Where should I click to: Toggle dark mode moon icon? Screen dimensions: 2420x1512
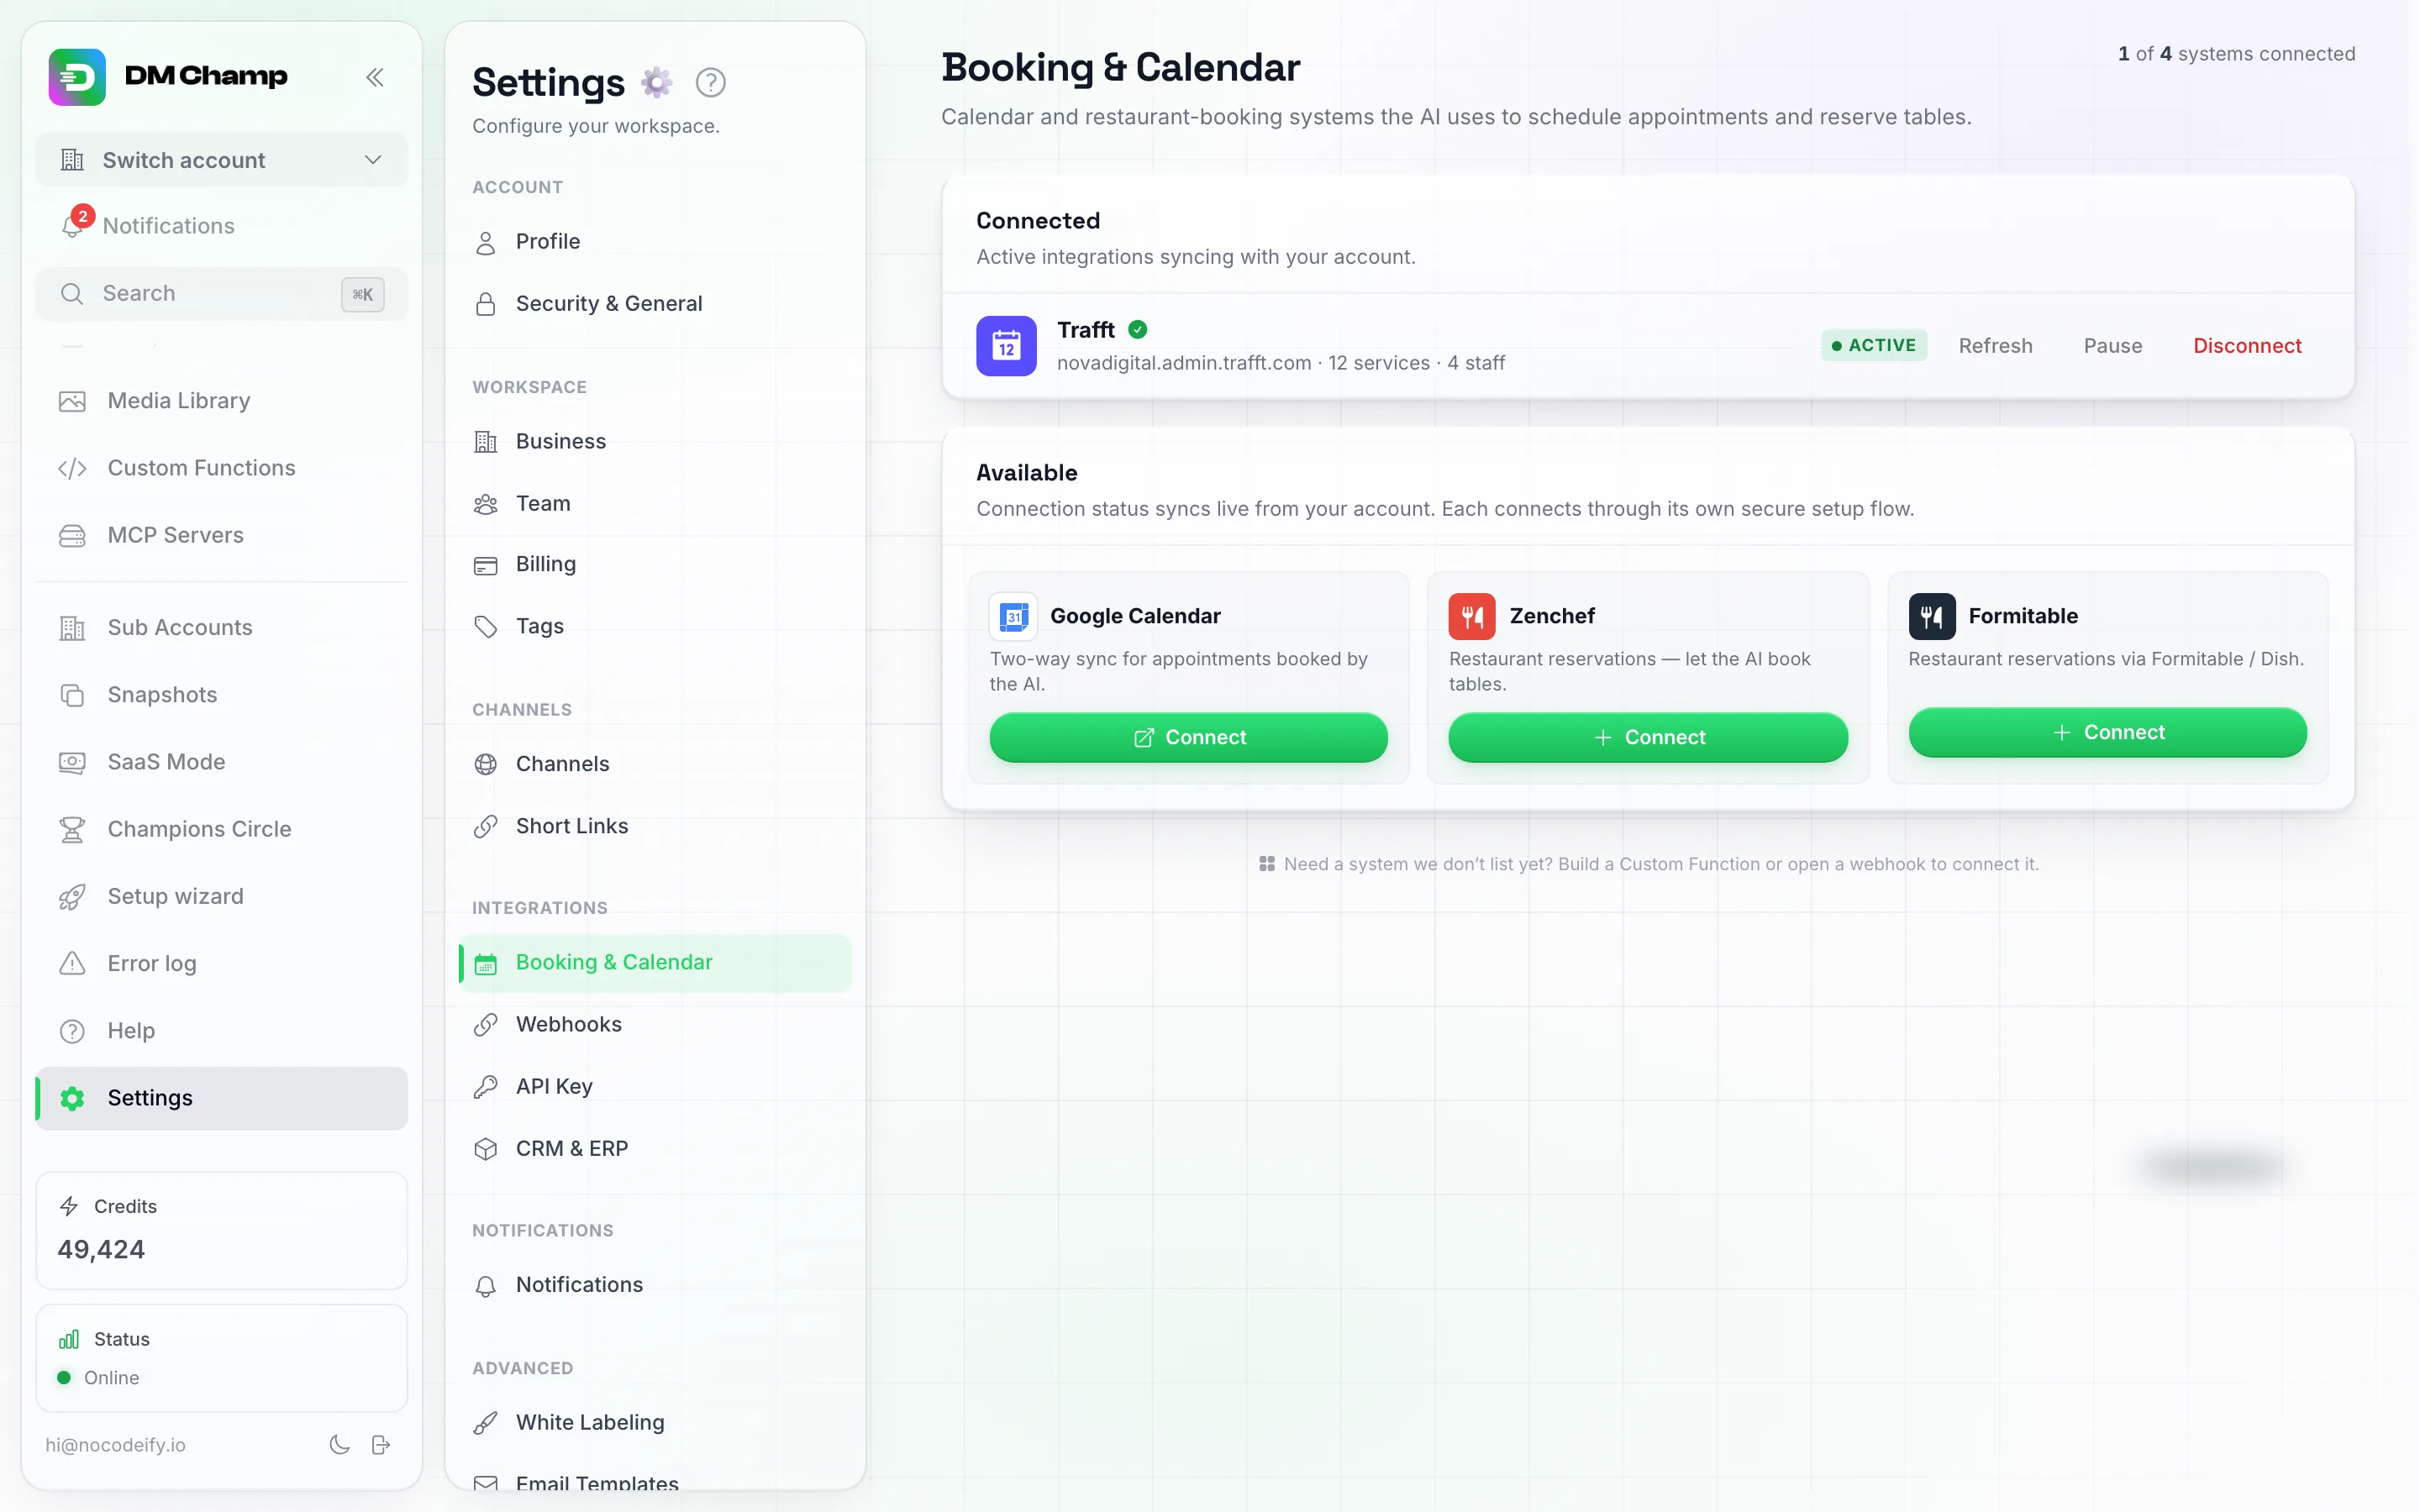(x=340, y=1444)
